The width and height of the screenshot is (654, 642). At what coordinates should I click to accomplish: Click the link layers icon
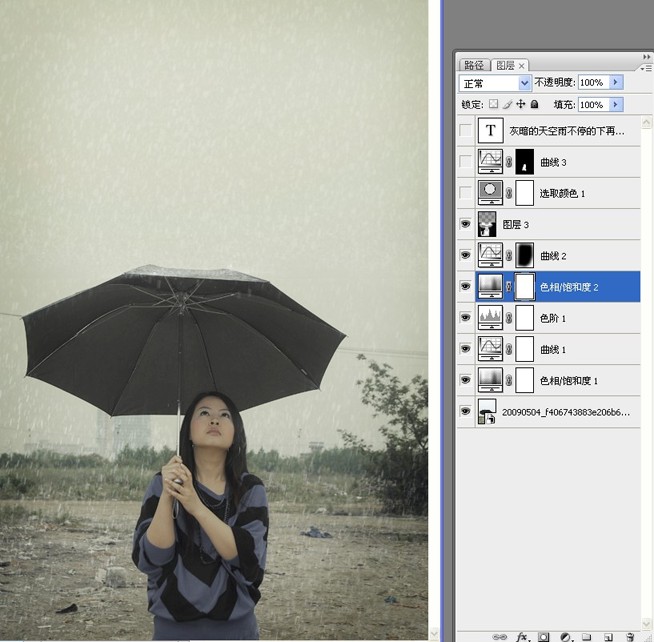[499, 637]
